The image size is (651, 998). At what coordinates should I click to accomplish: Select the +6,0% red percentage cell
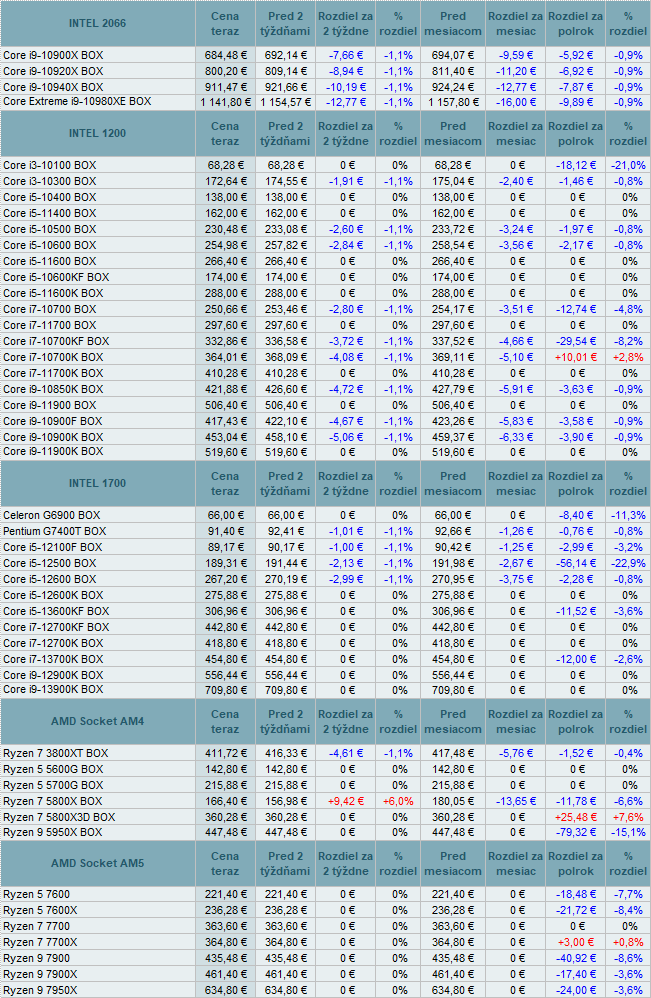[398, 801]
